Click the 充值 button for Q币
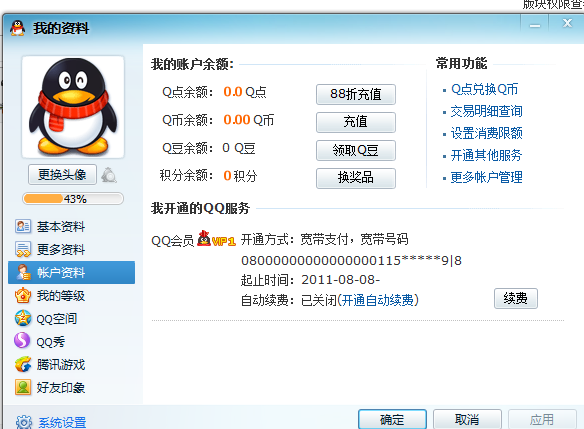Viewport: 584px width, 429px height. pyautogui.click(x=356, y=122)
